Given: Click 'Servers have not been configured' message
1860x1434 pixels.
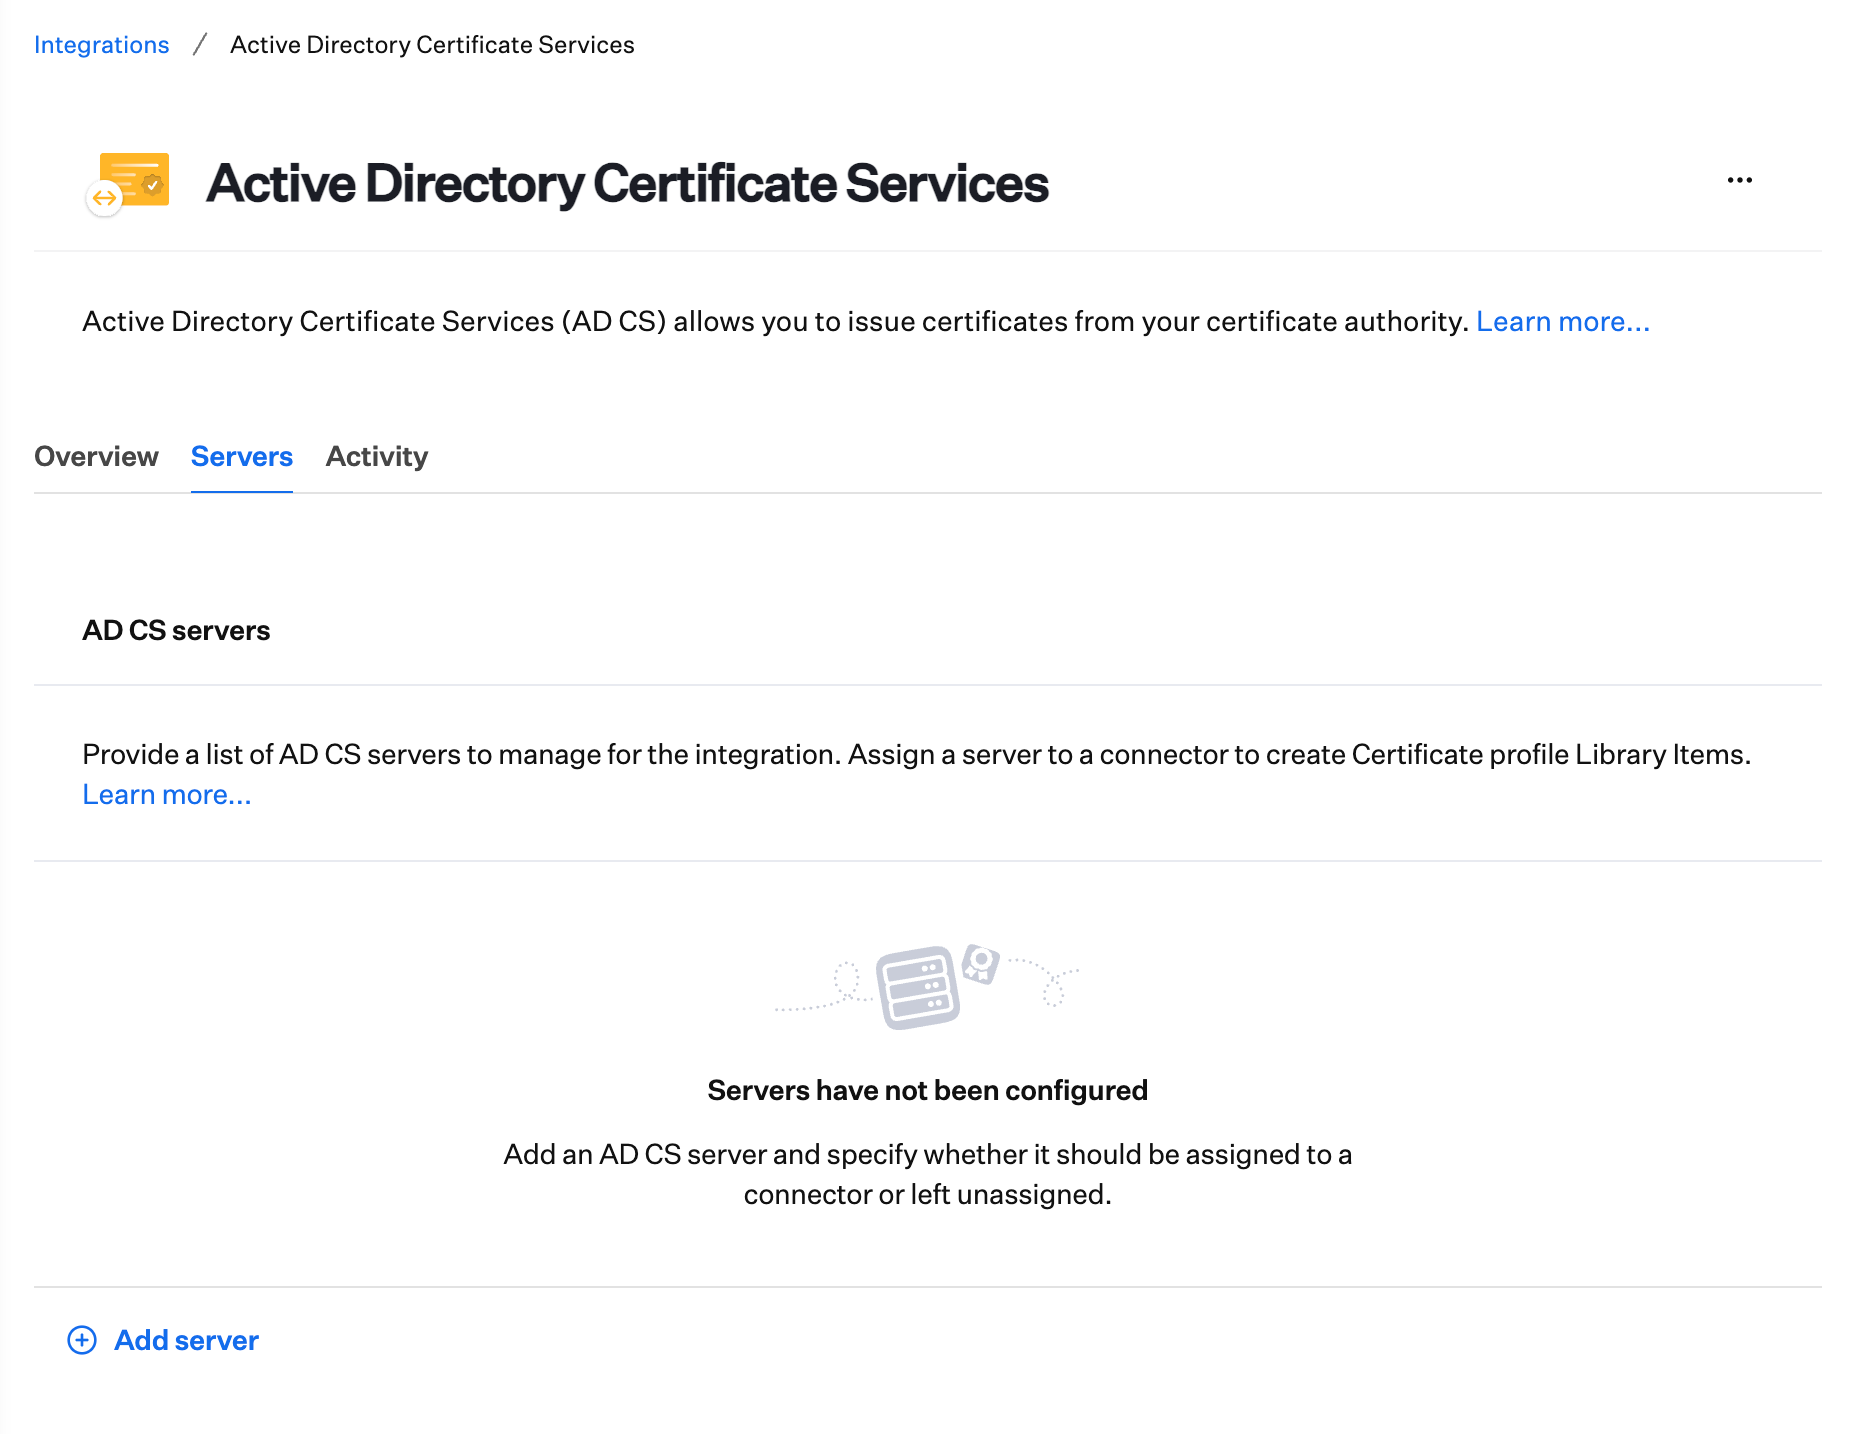Looking at the screenshot, I should [927, 1090].
